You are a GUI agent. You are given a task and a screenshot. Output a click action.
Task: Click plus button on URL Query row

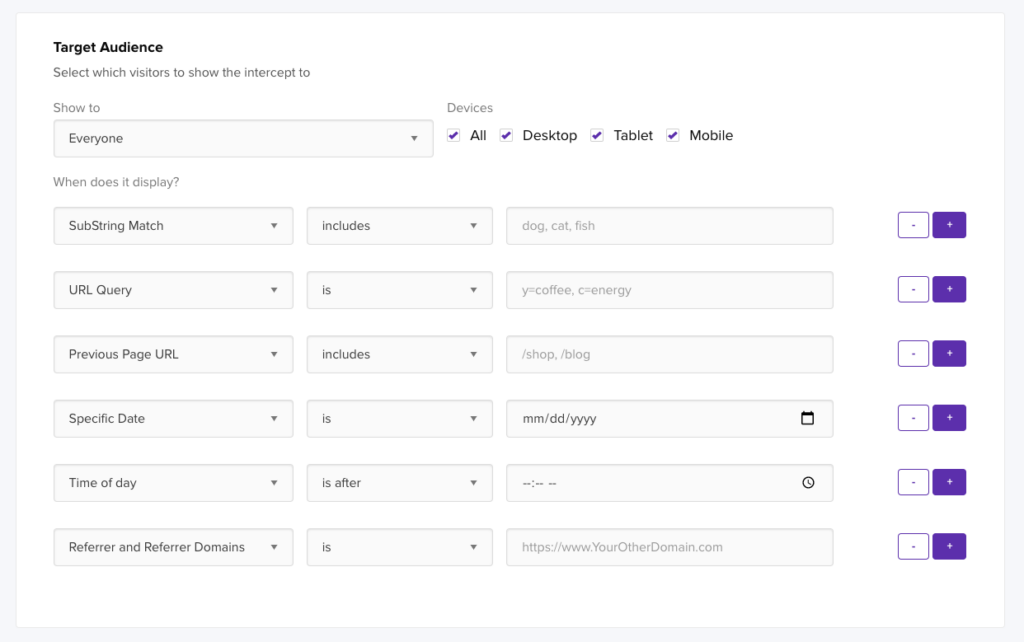coord(949,290)
